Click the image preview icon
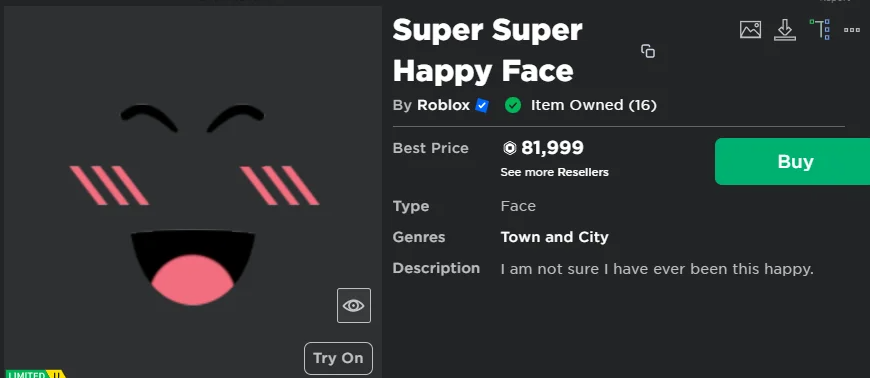The width and height of the screenshot is (870, 378). pos(750,29)
